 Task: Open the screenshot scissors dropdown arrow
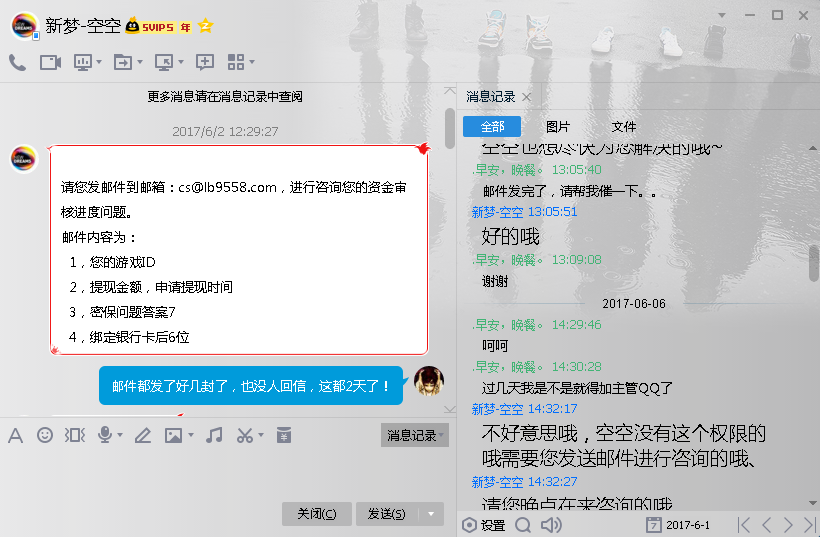coord(261,436)
